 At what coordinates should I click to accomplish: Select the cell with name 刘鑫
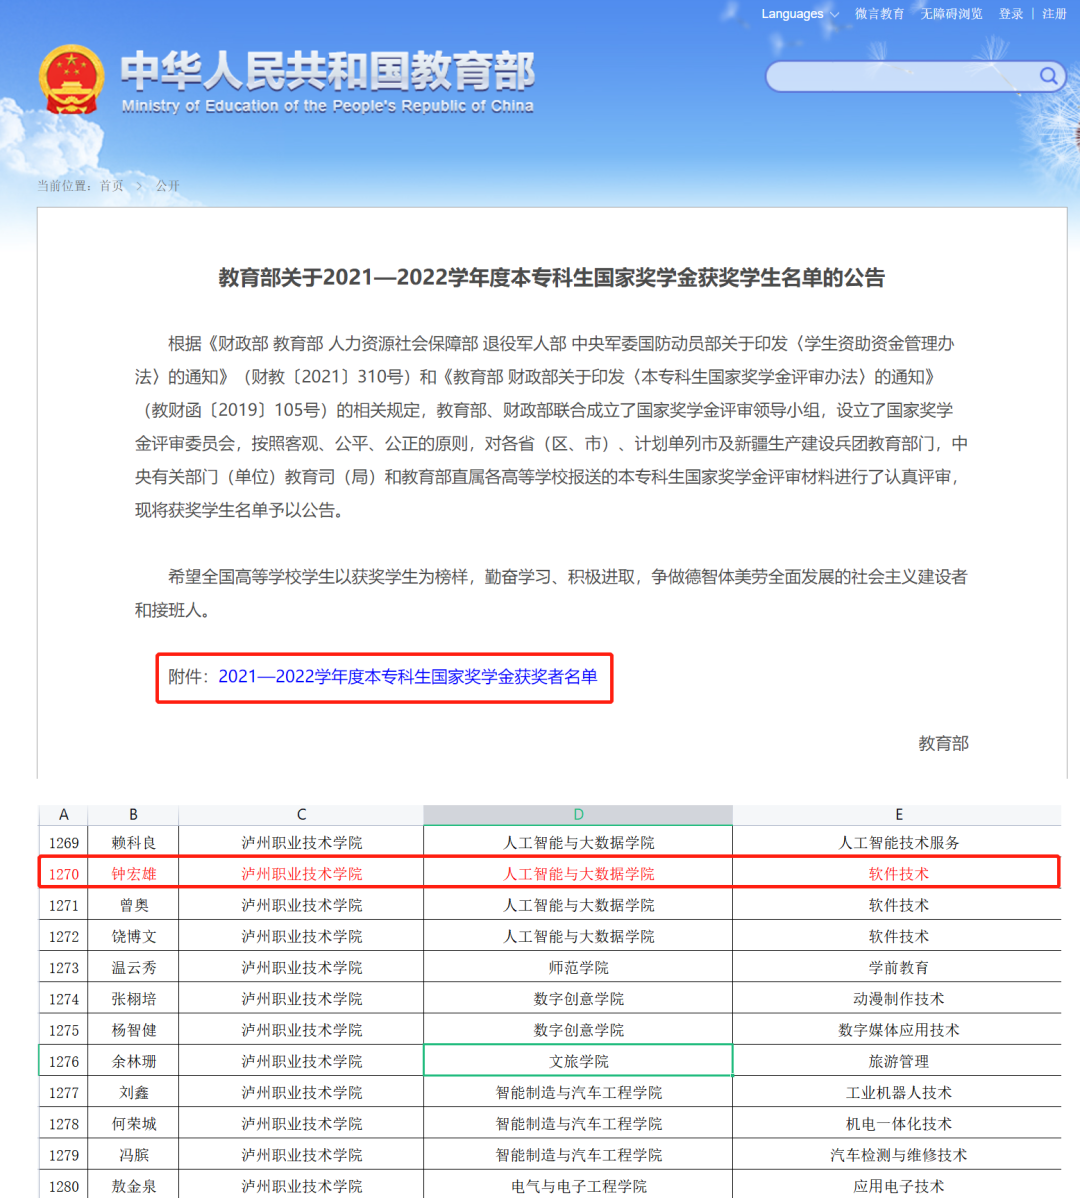click(133, 1092)
